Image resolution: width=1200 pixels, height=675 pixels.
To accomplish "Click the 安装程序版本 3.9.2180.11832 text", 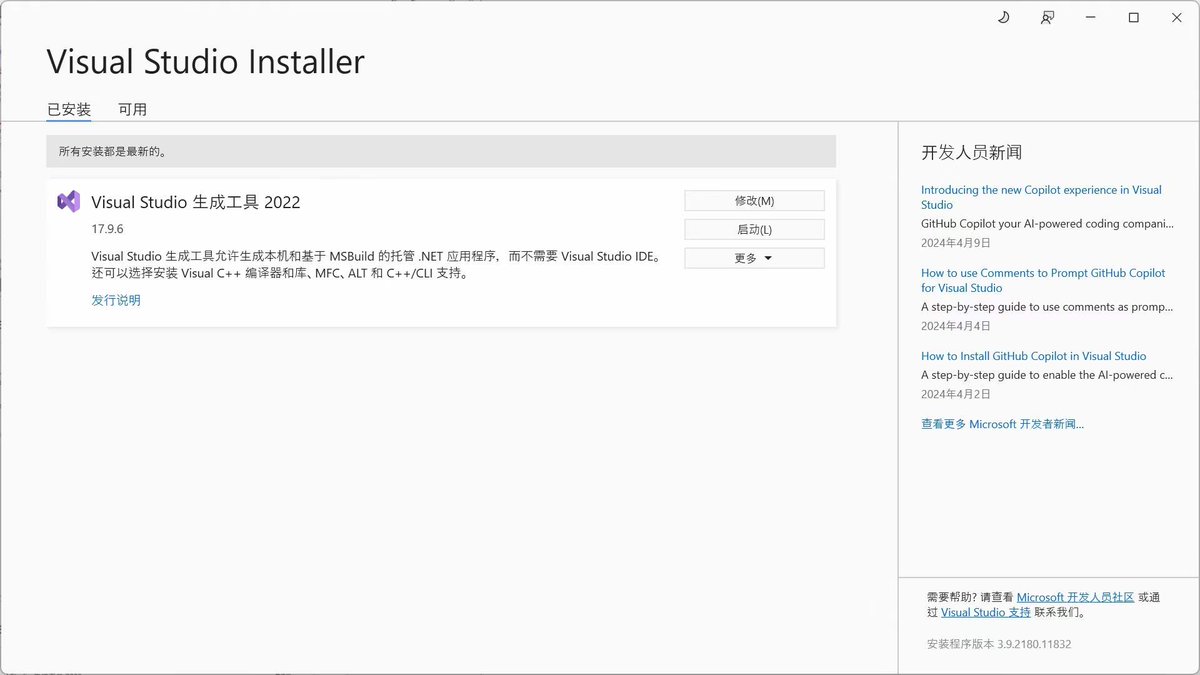I will (x=999, y=644).
